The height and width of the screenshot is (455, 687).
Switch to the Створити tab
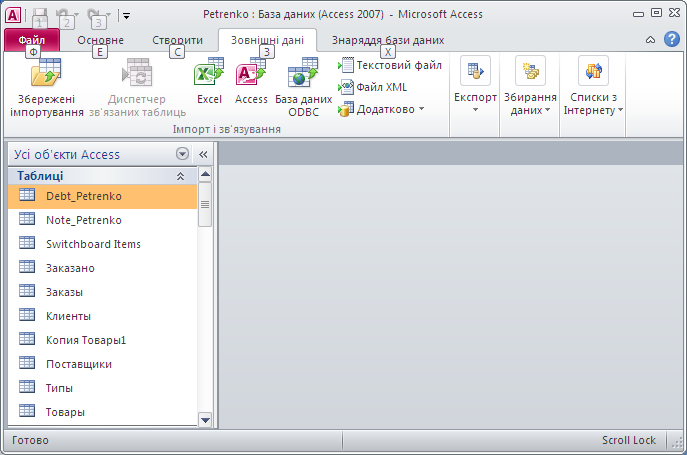[178, 40]
